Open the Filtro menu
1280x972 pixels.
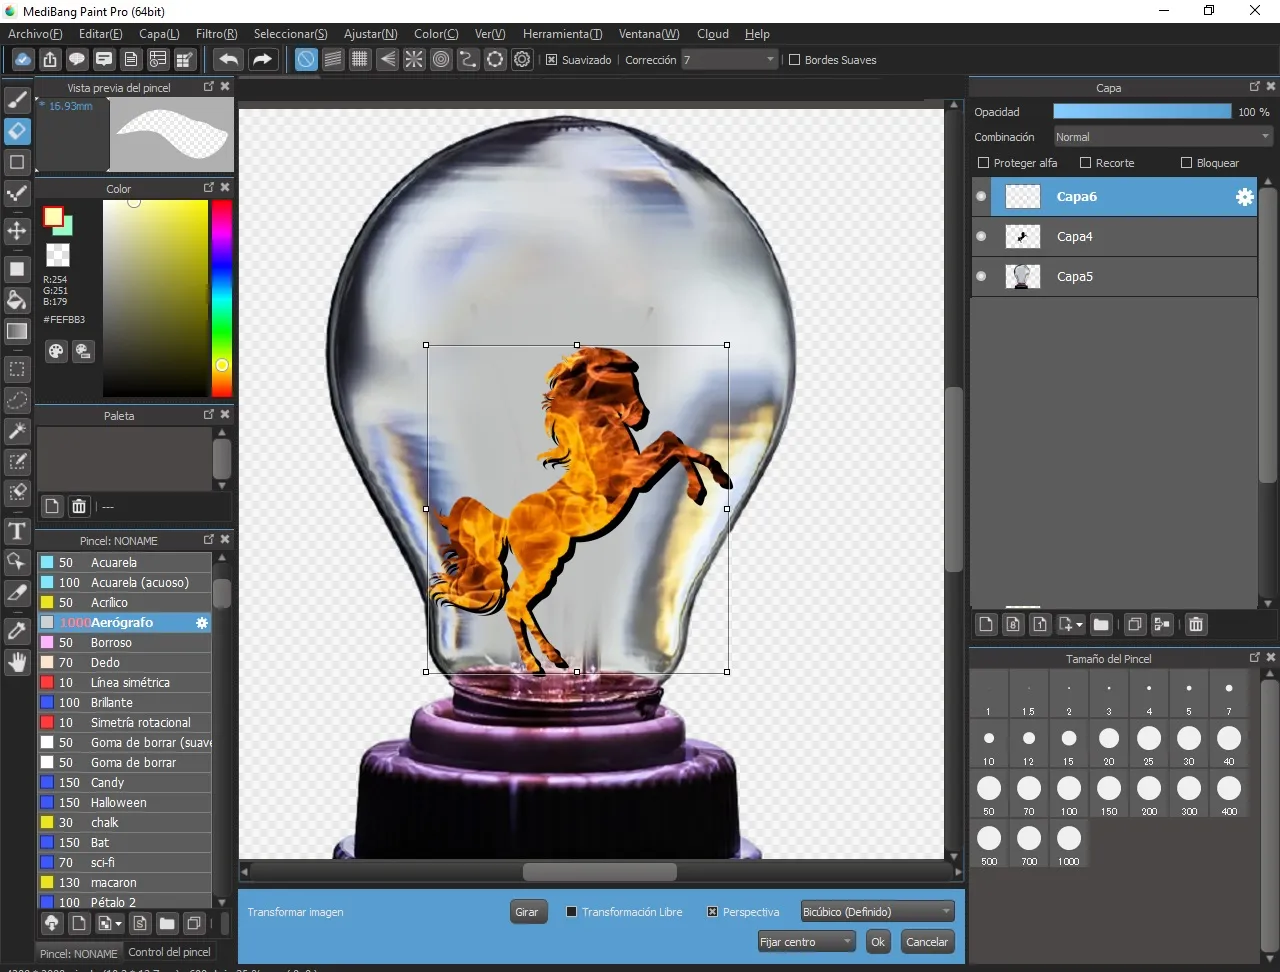point(217,34)
